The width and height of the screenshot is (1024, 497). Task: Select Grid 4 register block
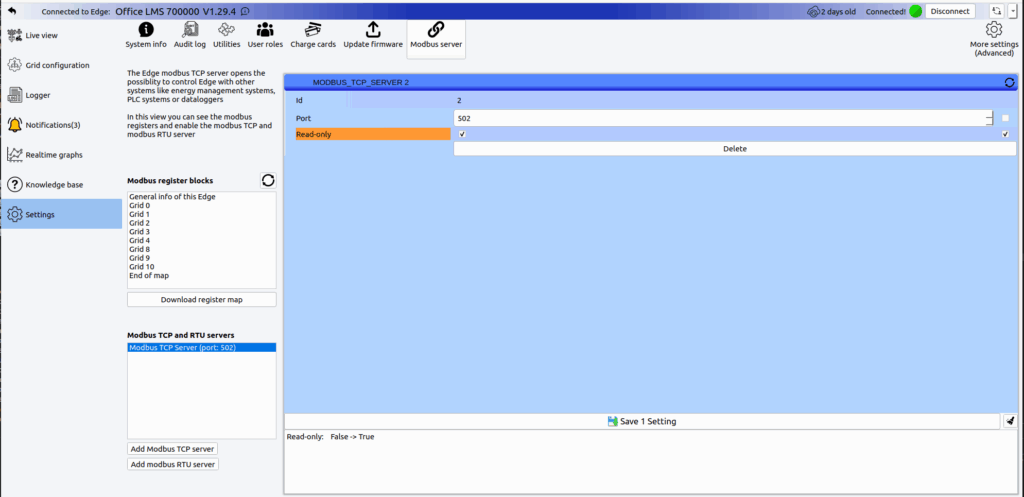(139, 240)
